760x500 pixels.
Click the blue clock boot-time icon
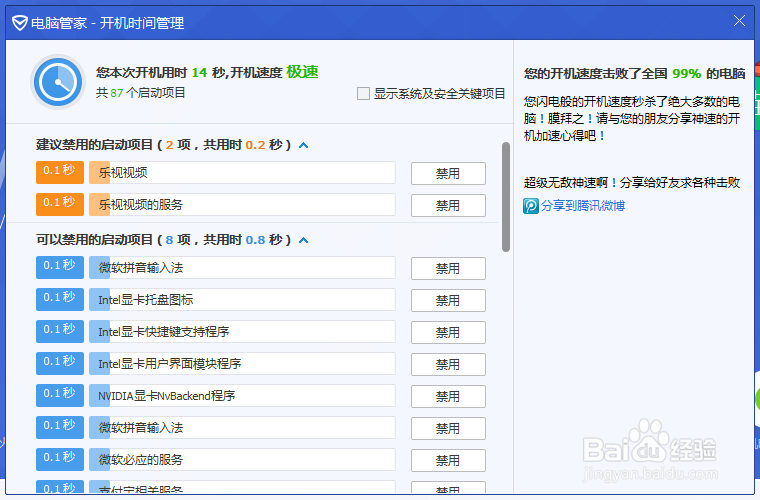pyautogui.click(x=58, y=82)
